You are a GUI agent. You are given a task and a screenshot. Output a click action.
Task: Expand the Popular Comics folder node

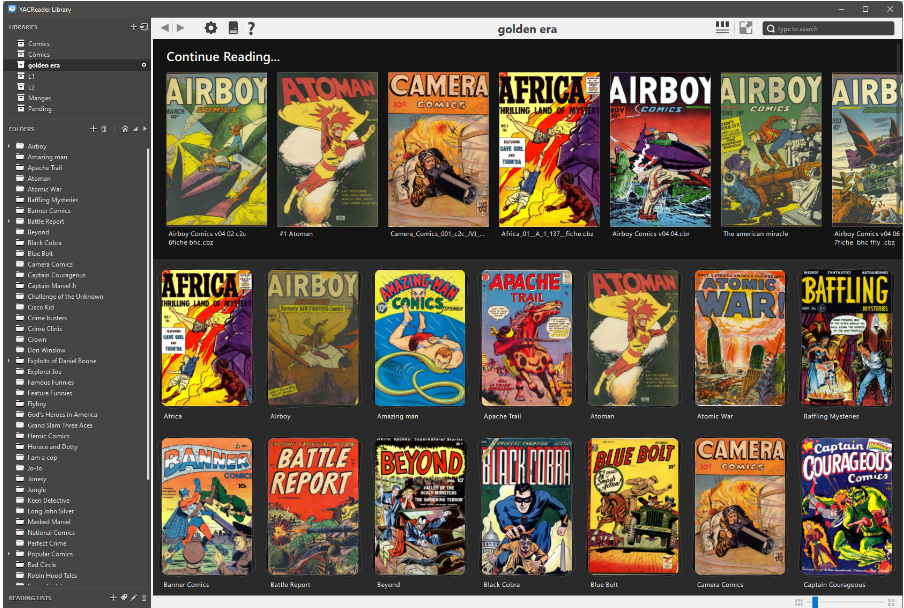tap(9, 554)
